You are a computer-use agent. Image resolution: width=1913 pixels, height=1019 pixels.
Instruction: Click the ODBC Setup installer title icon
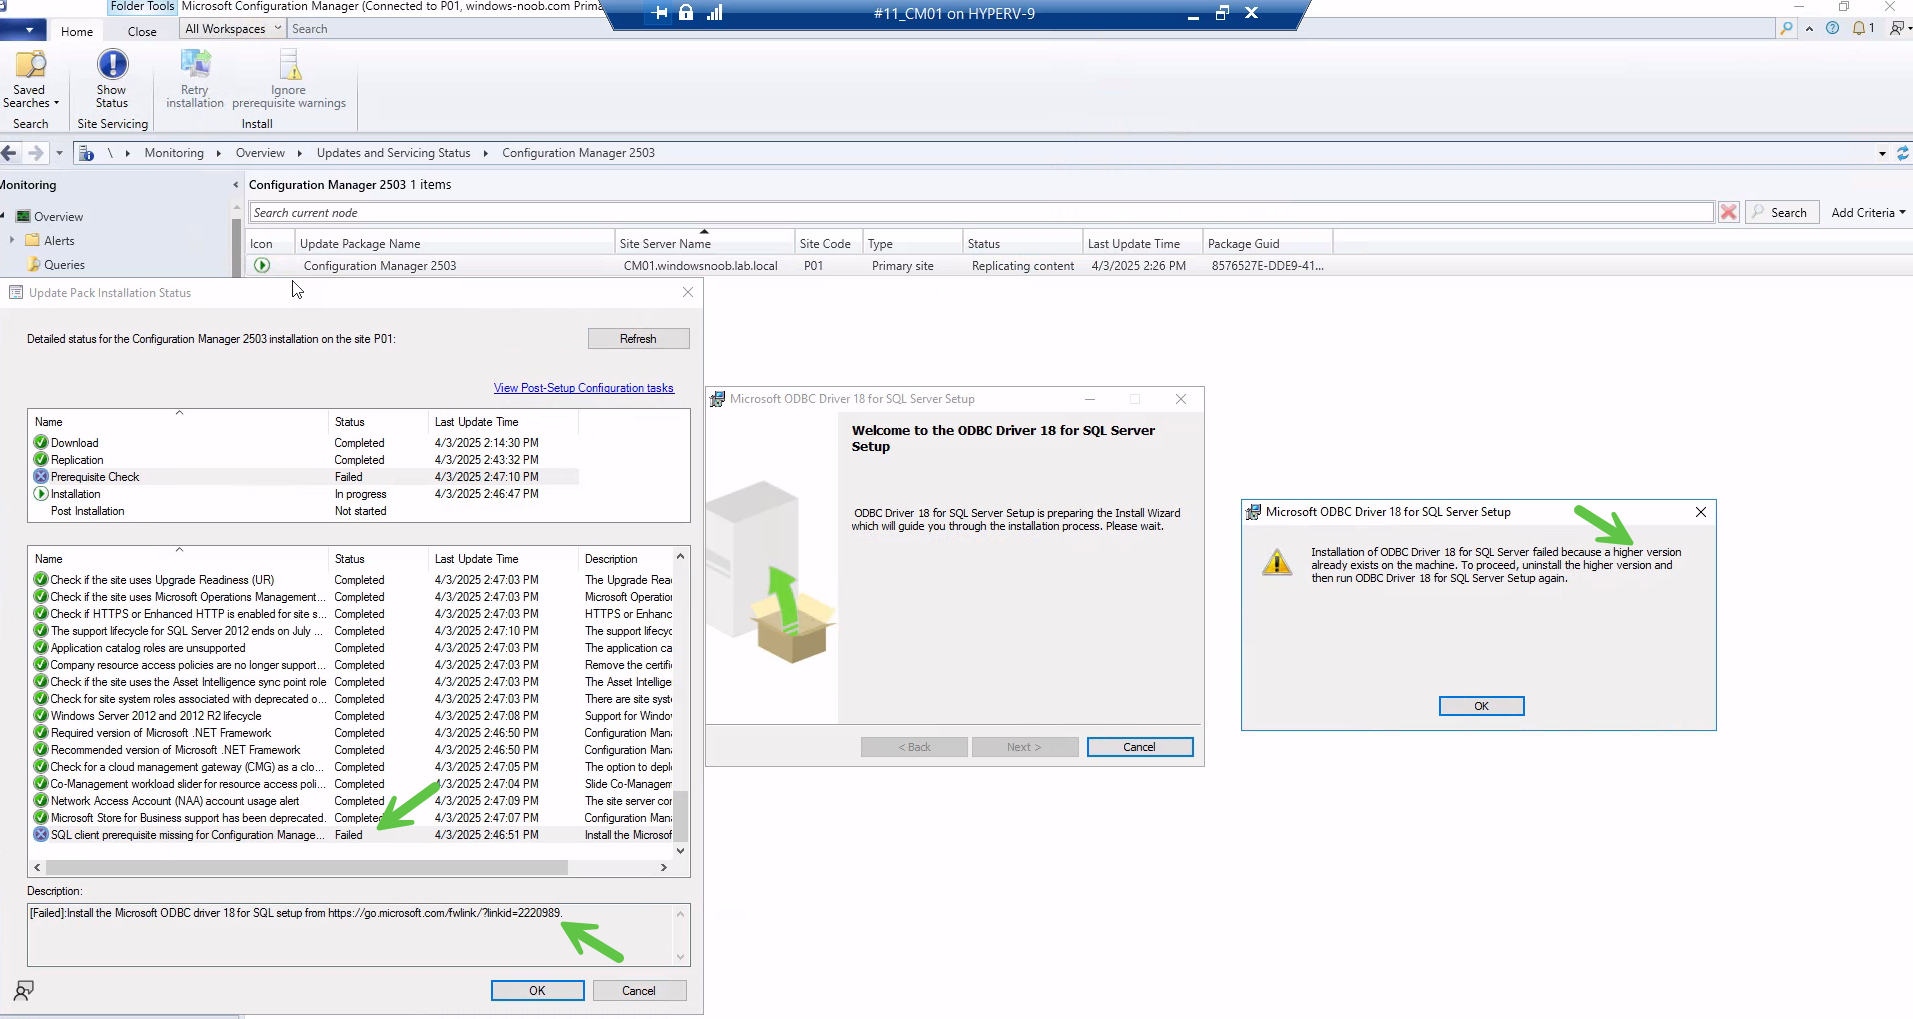pos(717,399)
